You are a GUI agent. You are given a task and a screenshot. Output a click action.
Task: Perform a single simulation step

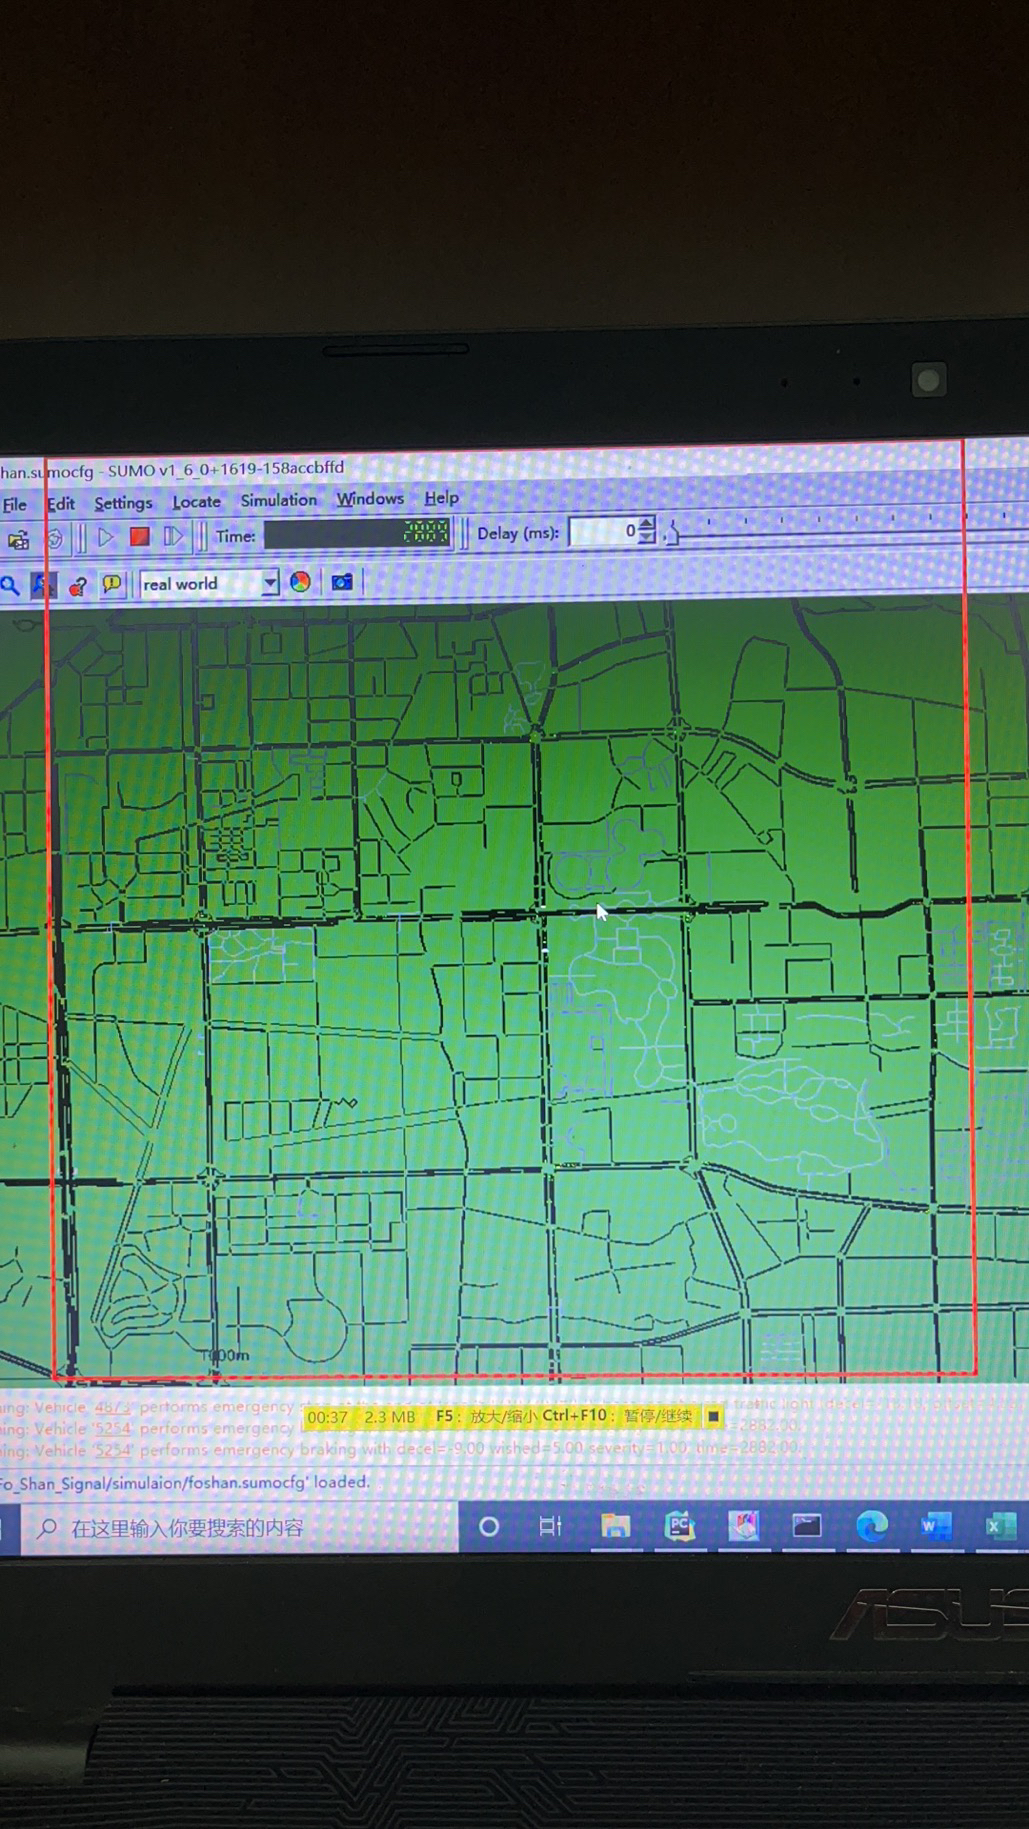coord(173,536)
